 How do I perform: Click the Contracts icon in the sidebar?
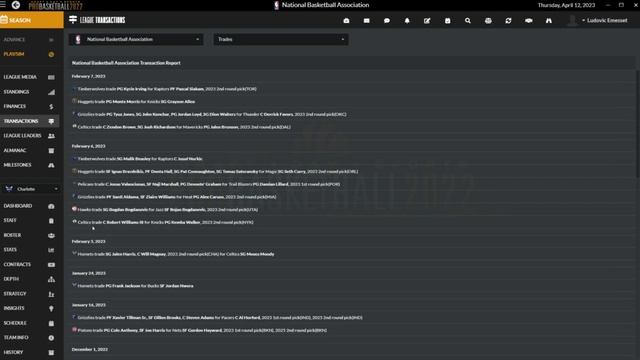(x=51, y=264)
